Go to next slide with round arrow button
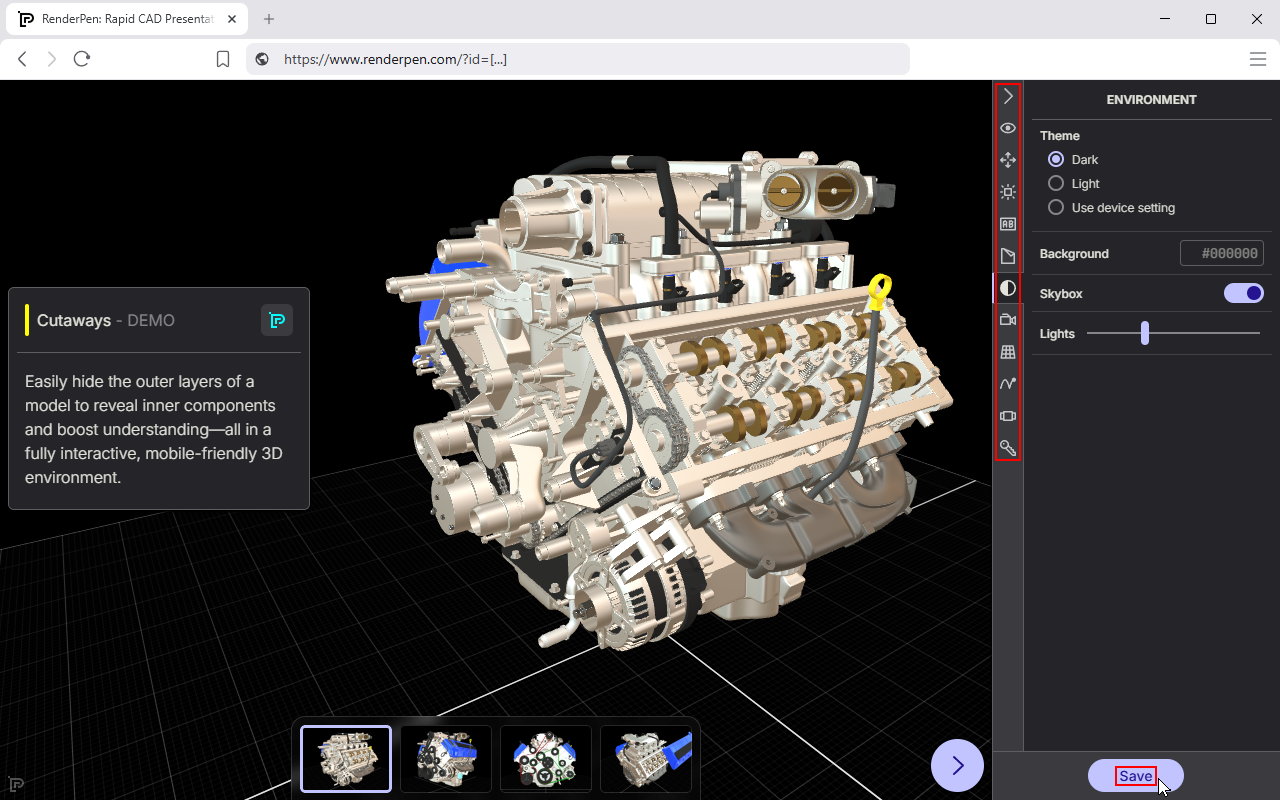 957,766
